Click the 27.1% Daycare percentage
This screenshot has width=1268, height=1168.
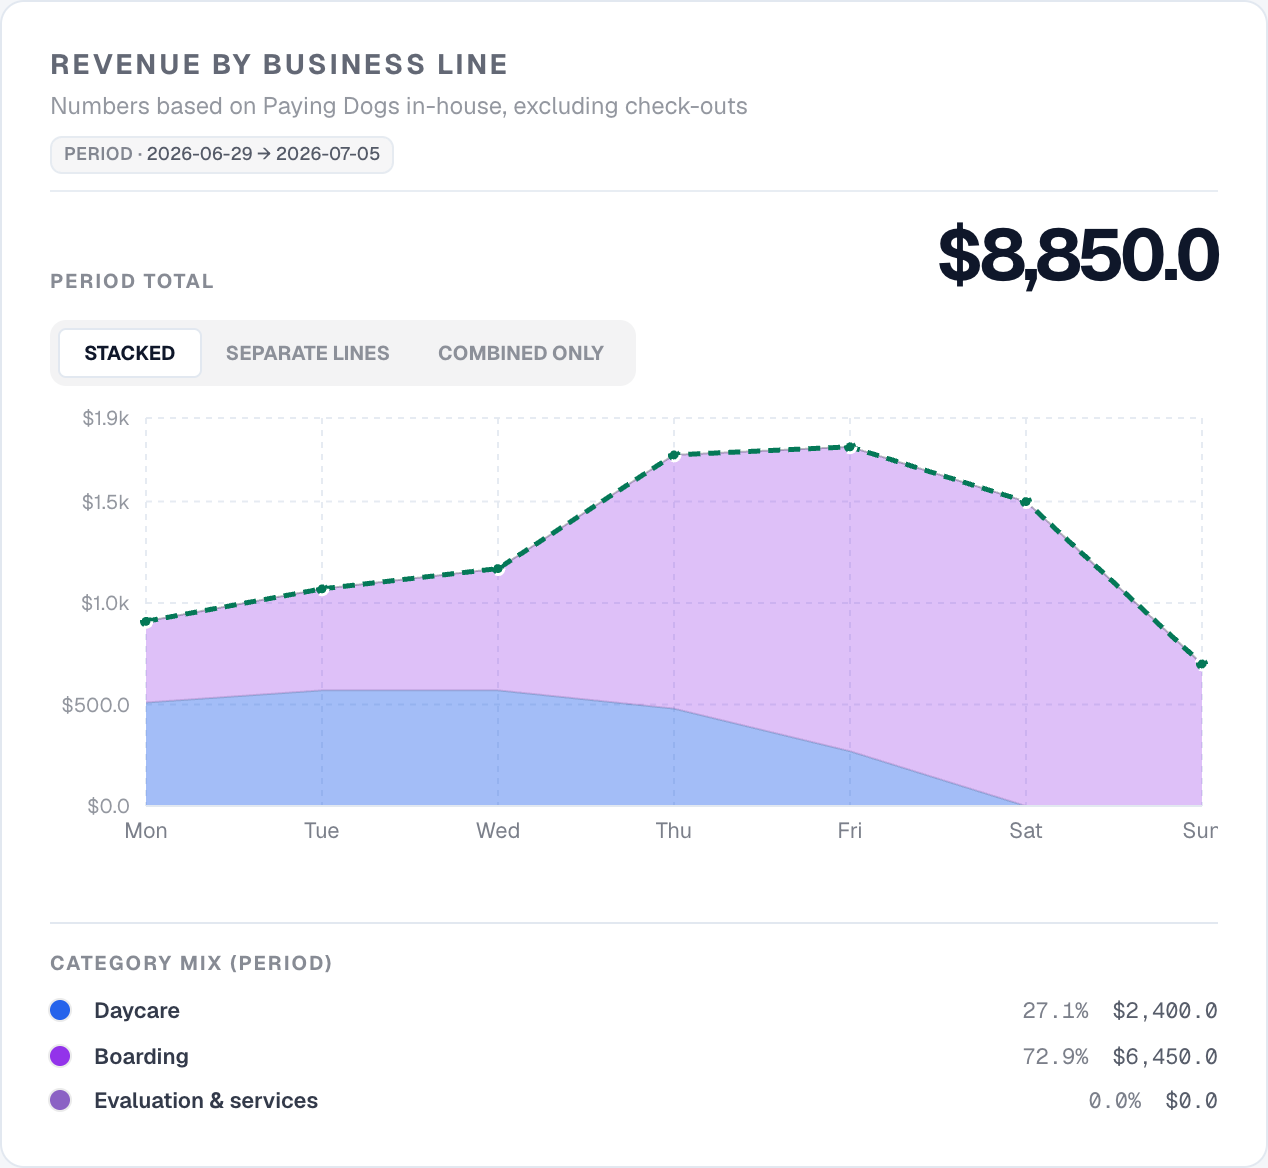point(1055,1010)
